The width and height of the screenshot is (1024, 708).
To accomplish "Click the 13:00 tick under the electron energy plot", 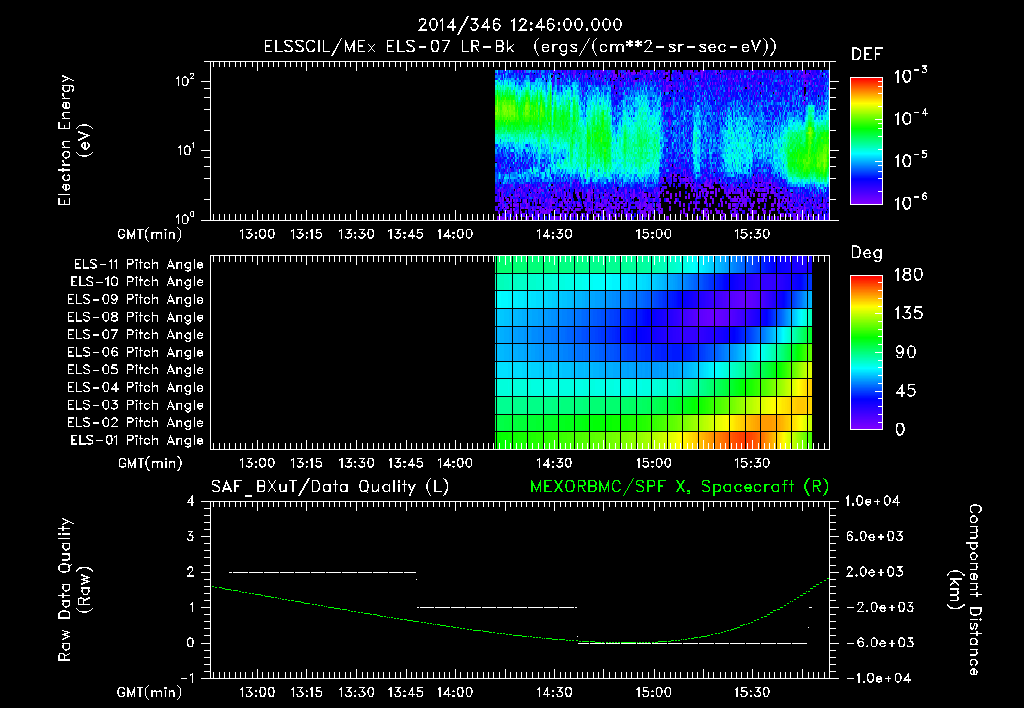I will click(x=257, y=234).
